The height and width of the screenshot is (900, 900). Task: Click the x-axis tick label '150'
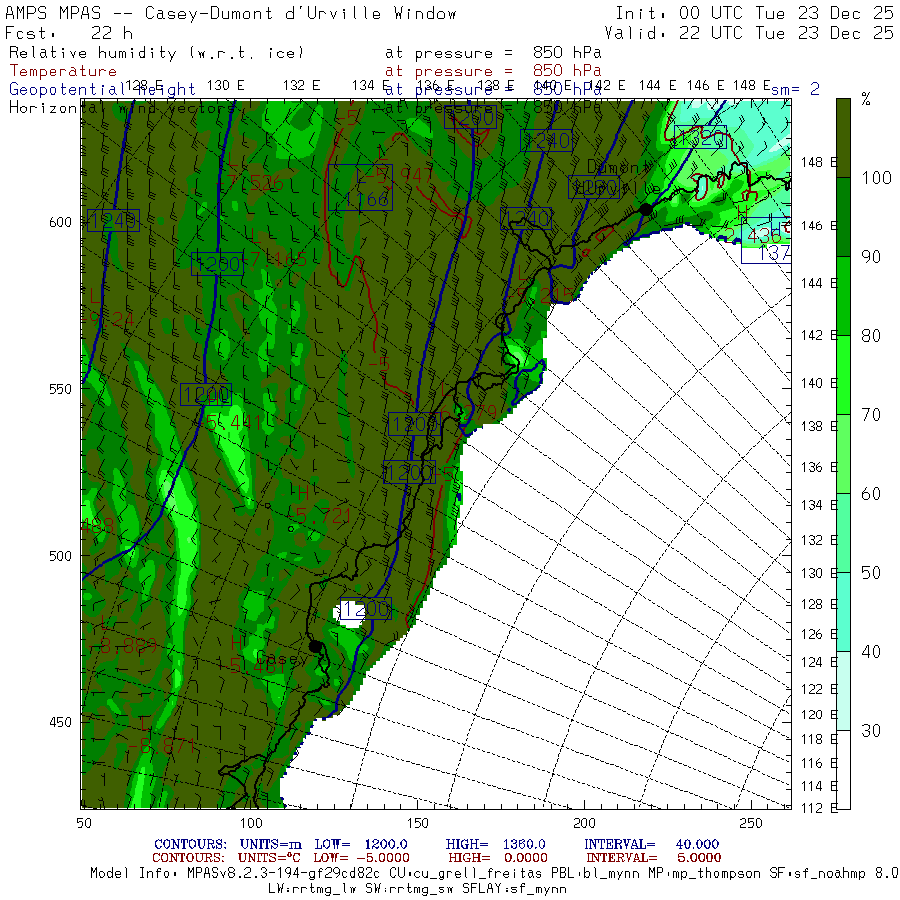[x=417, y=823]
